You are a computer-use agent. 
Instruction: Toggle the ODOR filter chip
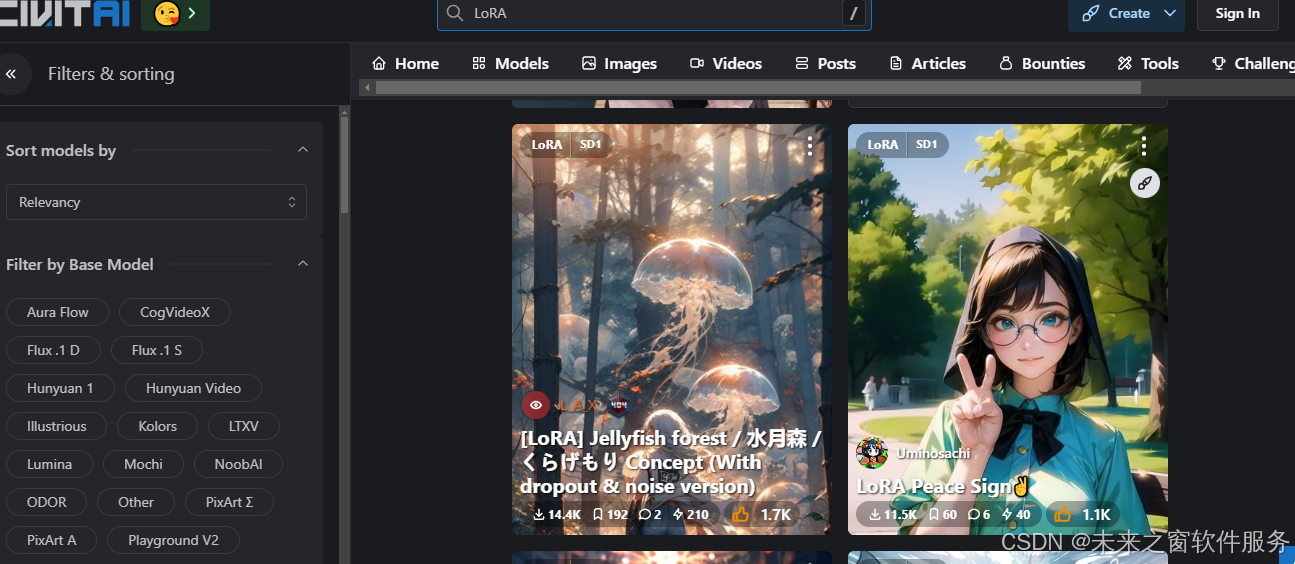coord(46,502)
